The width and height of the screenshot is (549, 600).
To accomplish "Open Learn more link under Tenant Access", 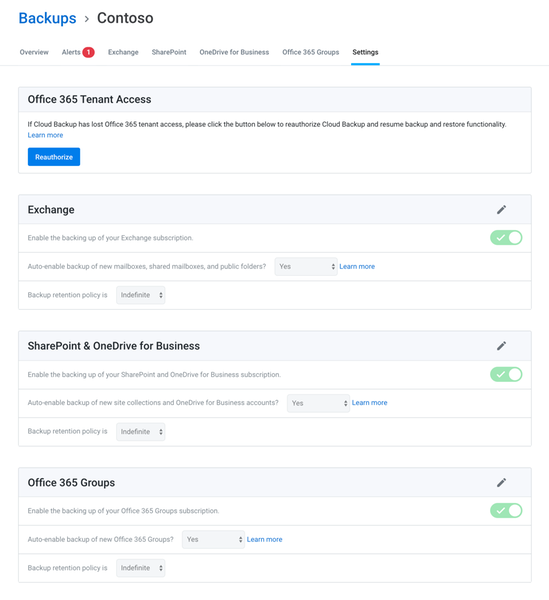I will [45, 135].
